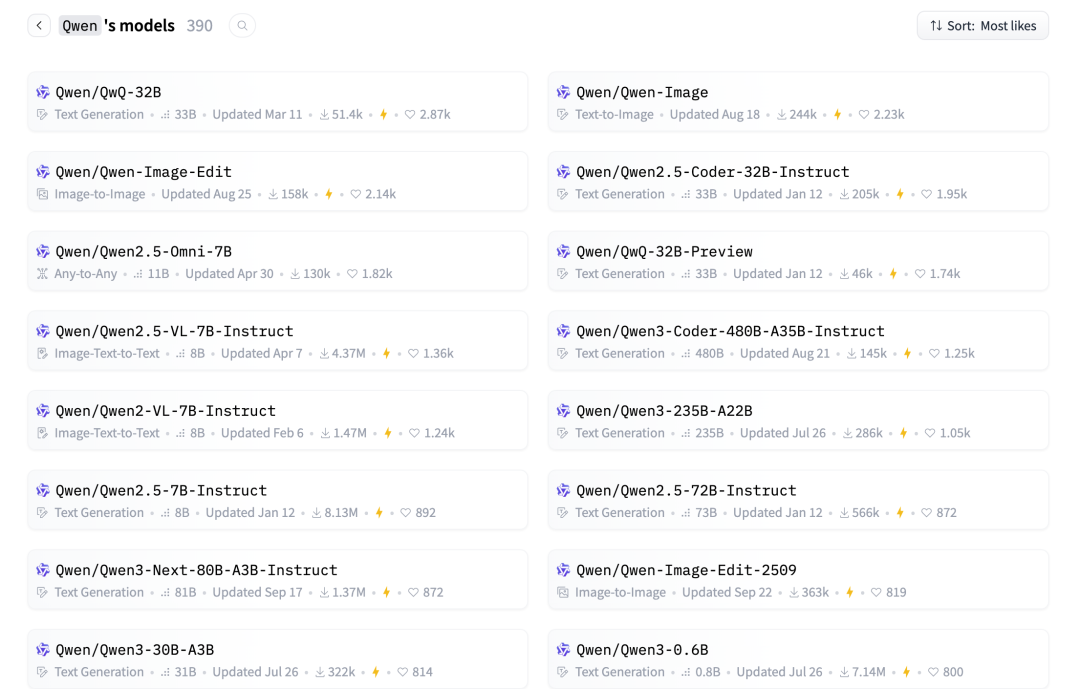Click Qwen logo beside Qwen2.5-Coder-32B-Instruct

563,172
